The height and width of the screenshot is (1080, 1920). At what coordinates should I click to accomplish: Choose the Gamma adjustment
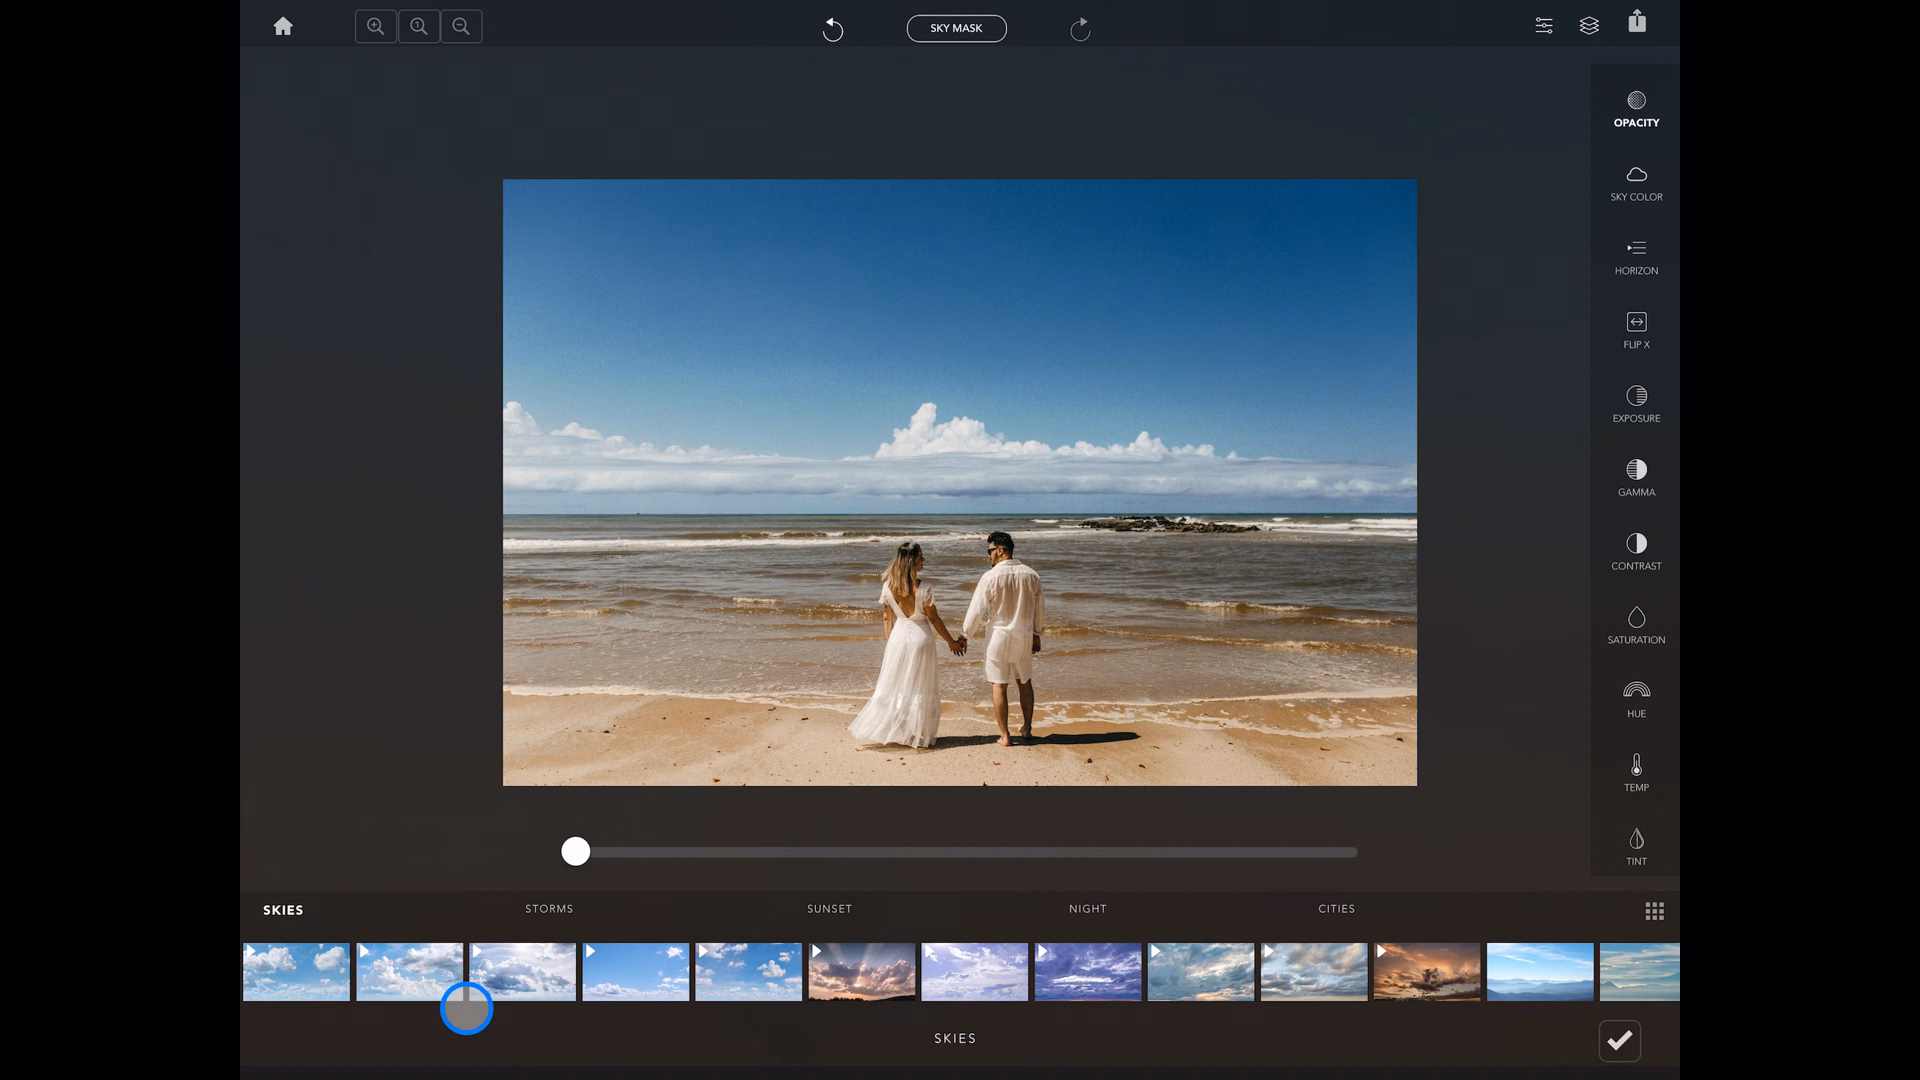point(1636,479)
